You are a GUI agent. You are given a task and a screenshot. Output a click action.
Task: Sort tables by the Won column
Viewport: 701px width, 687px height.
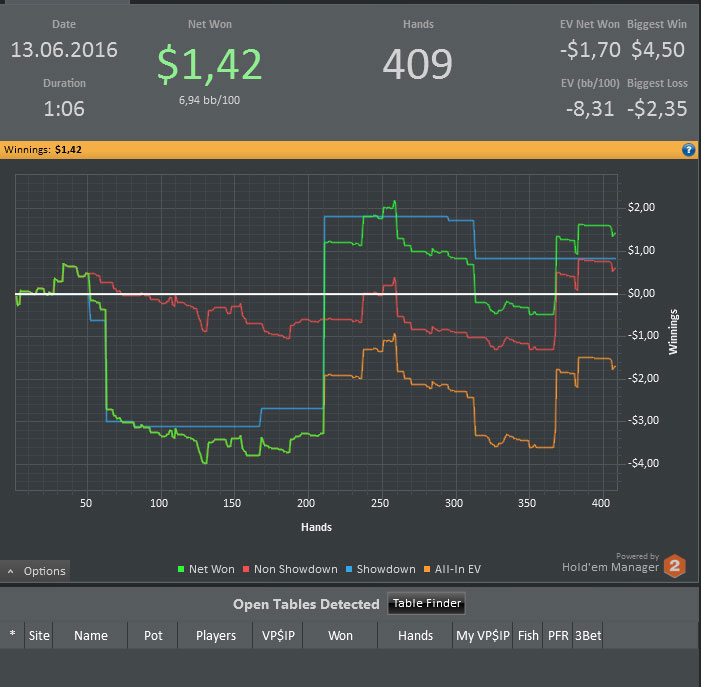point(340,635)
